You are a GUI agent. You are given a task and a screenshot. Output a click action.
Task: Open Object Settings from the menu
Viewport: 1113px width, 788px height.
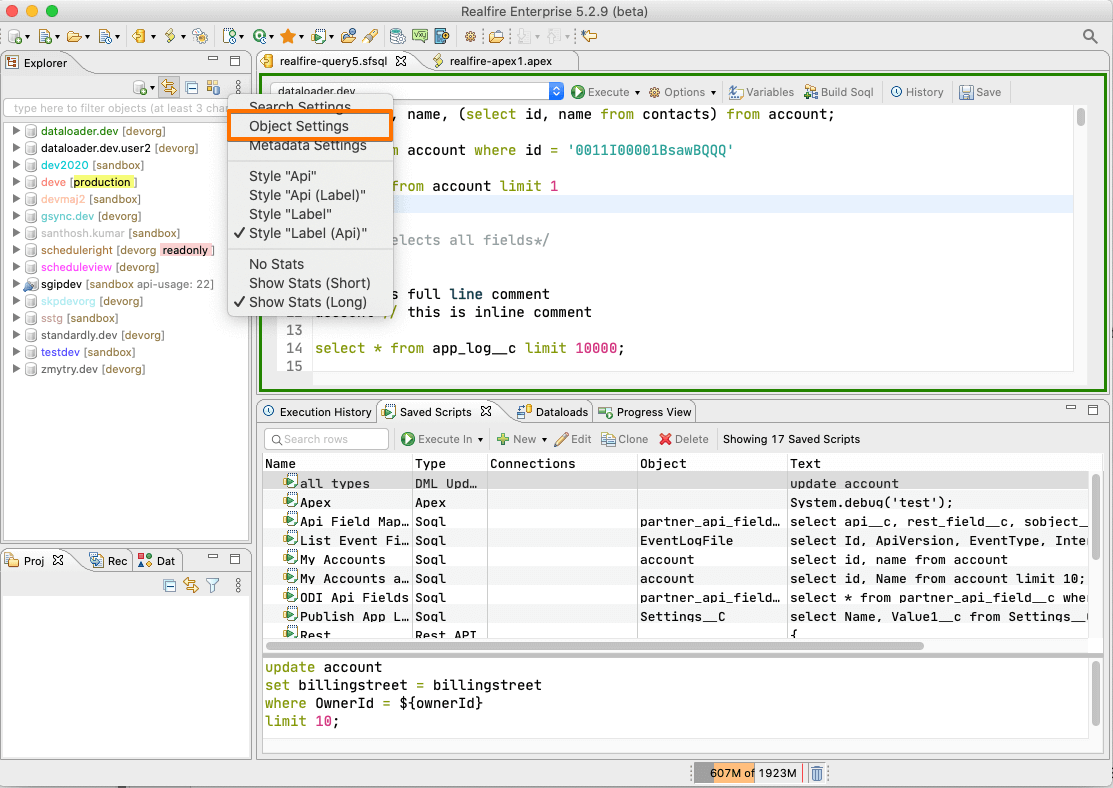tap(310, 126)
